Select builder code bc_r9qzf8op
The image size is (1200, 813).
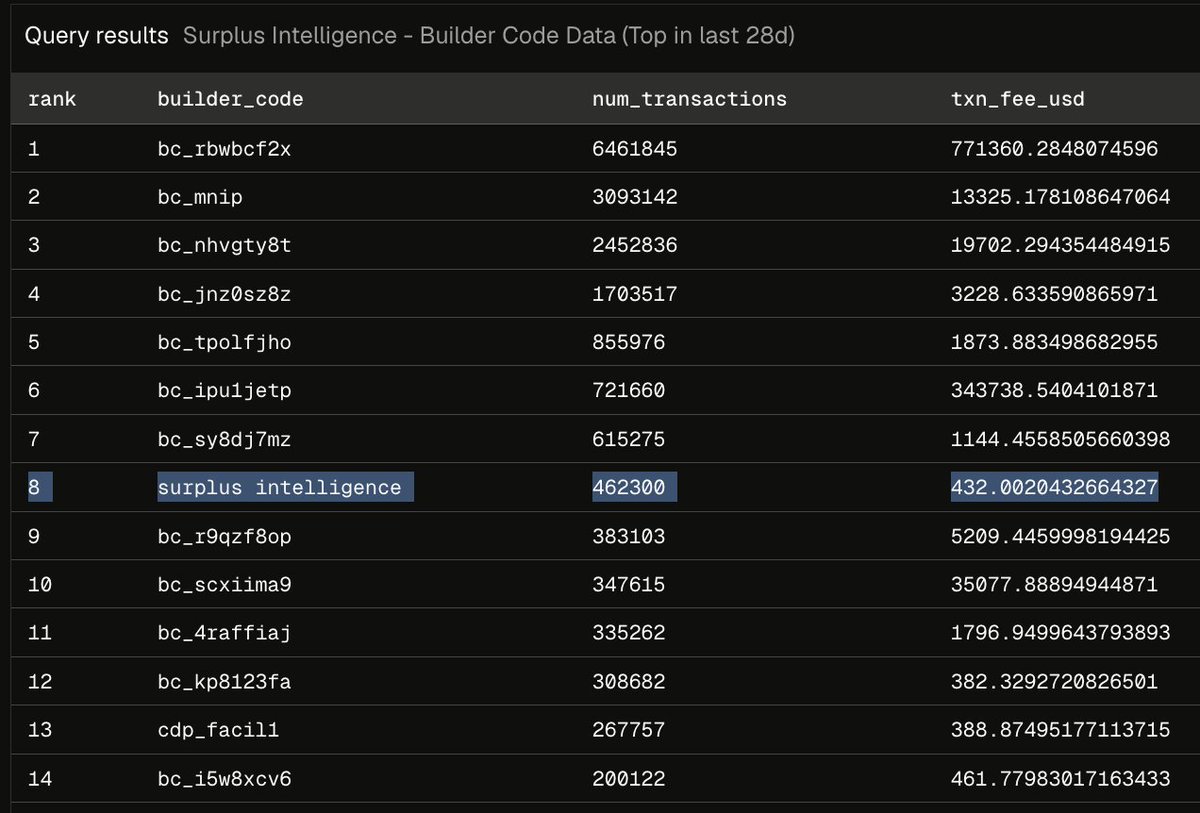click(224, 536)
